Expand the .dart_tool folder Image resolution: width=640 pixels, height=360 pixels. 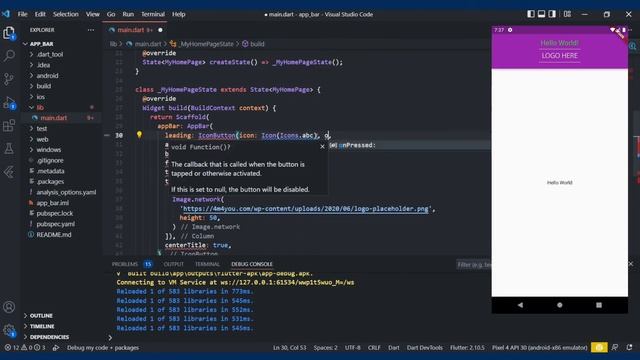pos(50,54)
